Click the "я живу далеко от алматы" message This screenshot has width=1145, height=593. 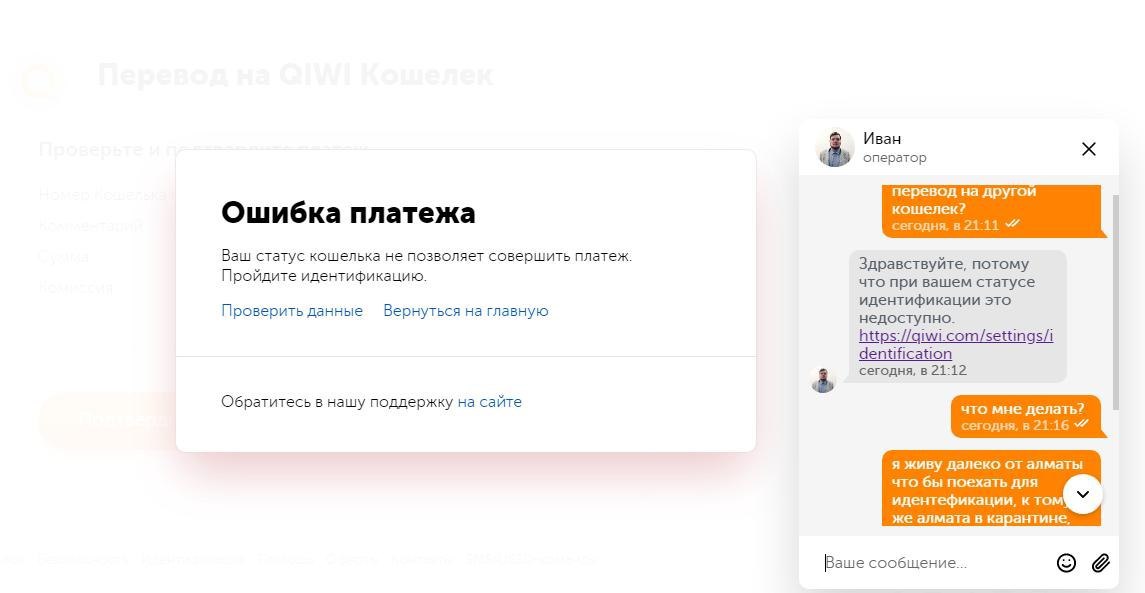991,488
